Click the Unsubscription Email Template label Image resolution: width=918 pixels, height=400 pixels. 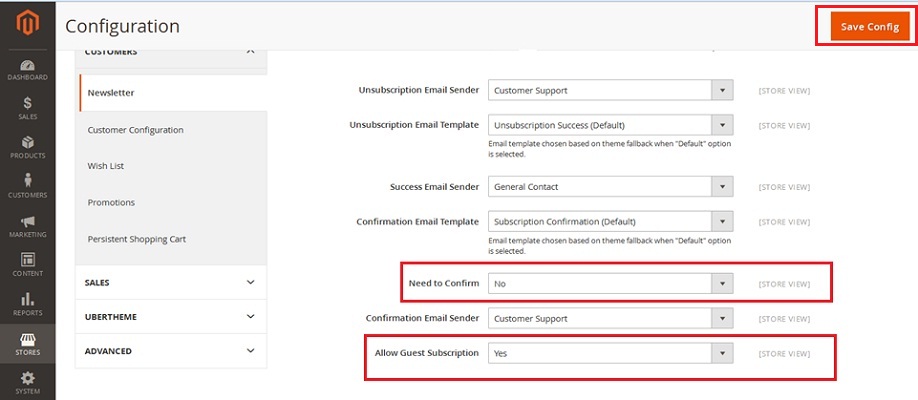click(x=414, y=125)
